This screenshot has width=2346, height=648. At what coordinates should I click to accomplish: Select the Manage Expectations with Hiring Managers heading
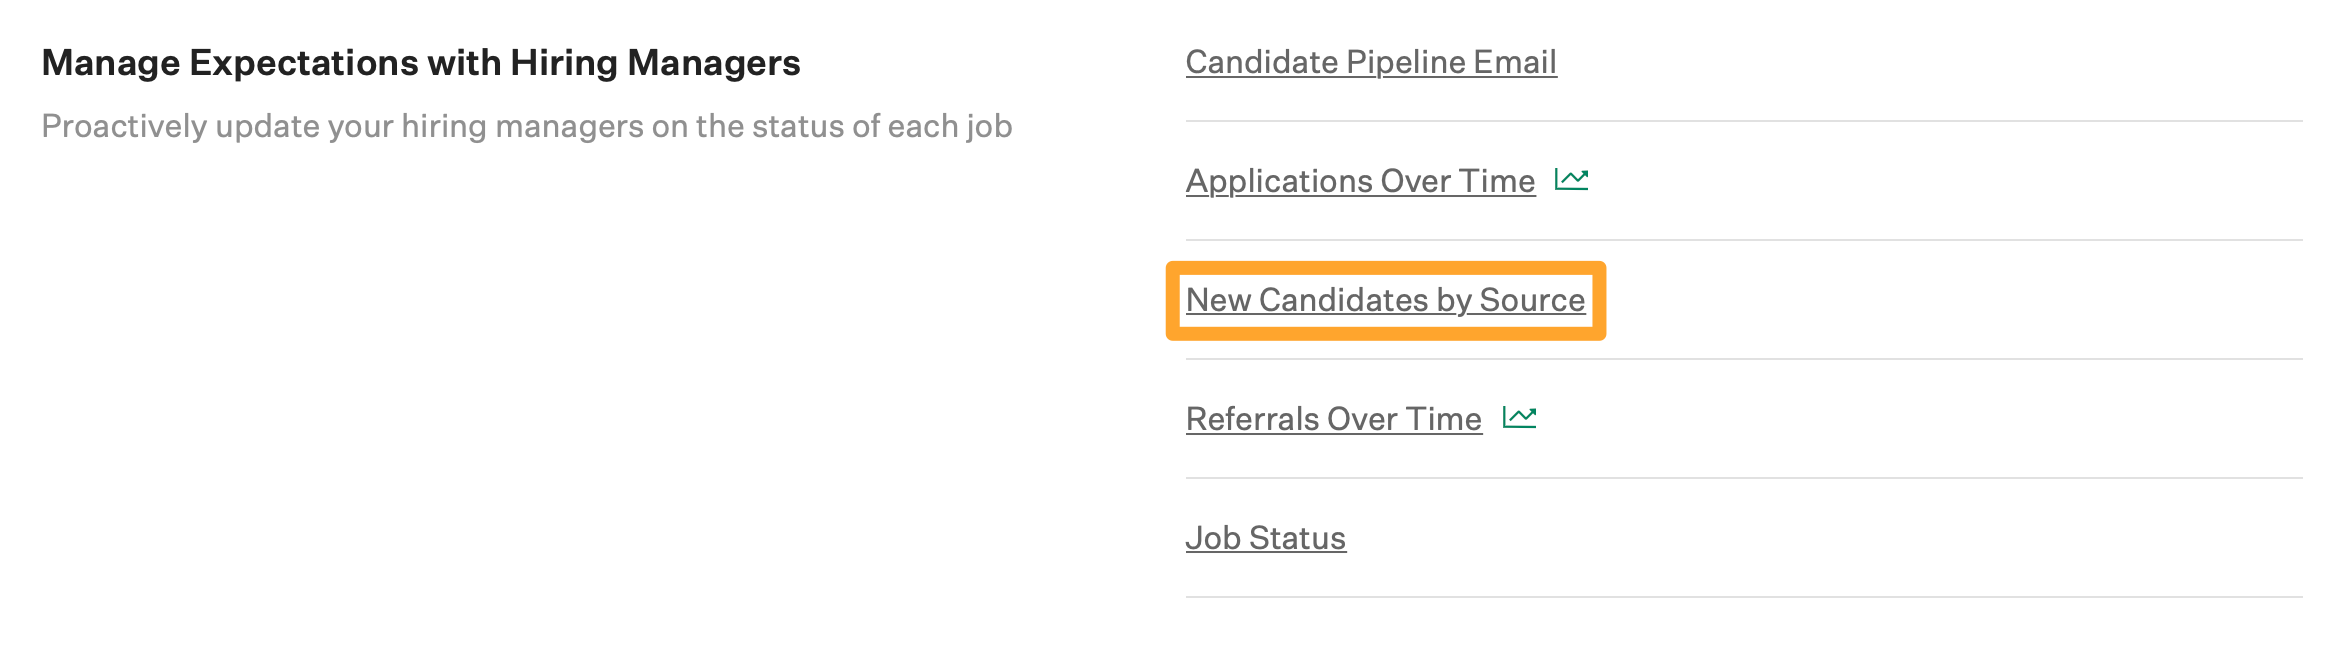coord(421,60)
